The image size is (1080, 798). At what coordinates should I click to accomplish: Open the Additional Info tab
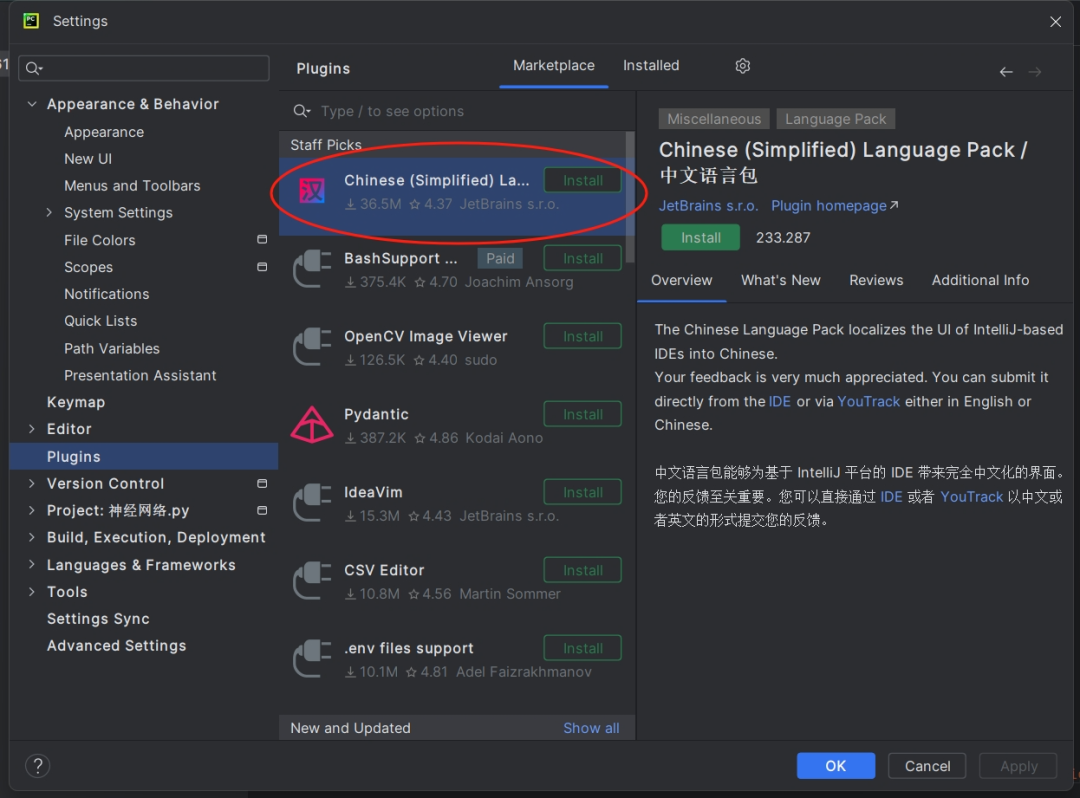click(x=980, y=280)
